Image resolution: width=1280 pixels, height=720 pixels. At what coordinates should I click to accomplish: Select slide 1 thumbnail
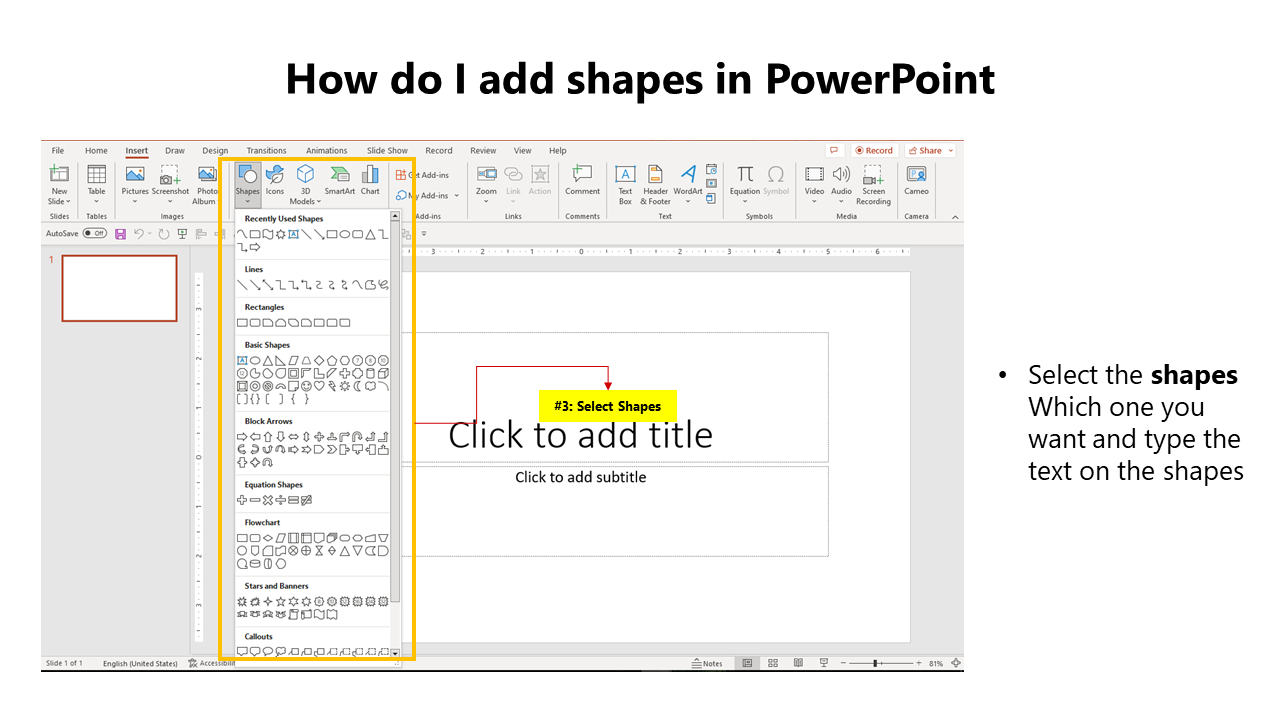(119, 288)
